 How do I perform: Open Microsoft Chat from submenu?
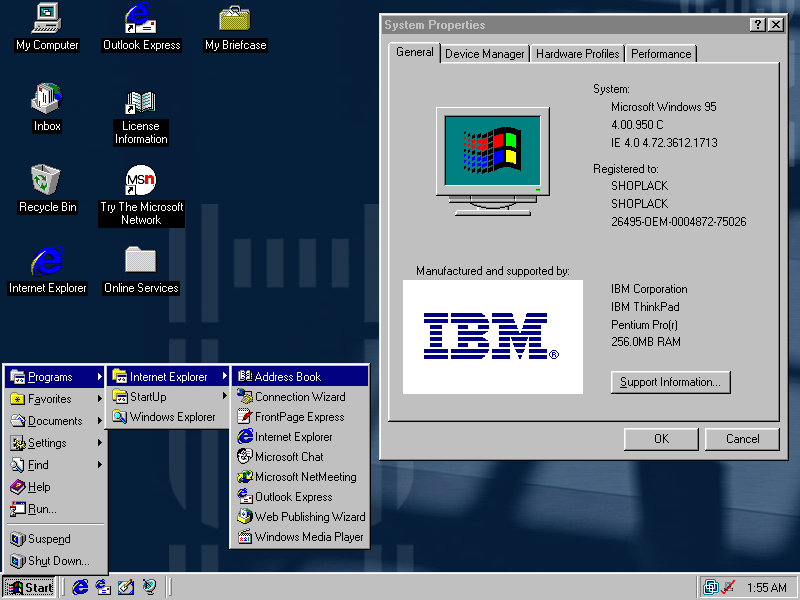[300, 457]
